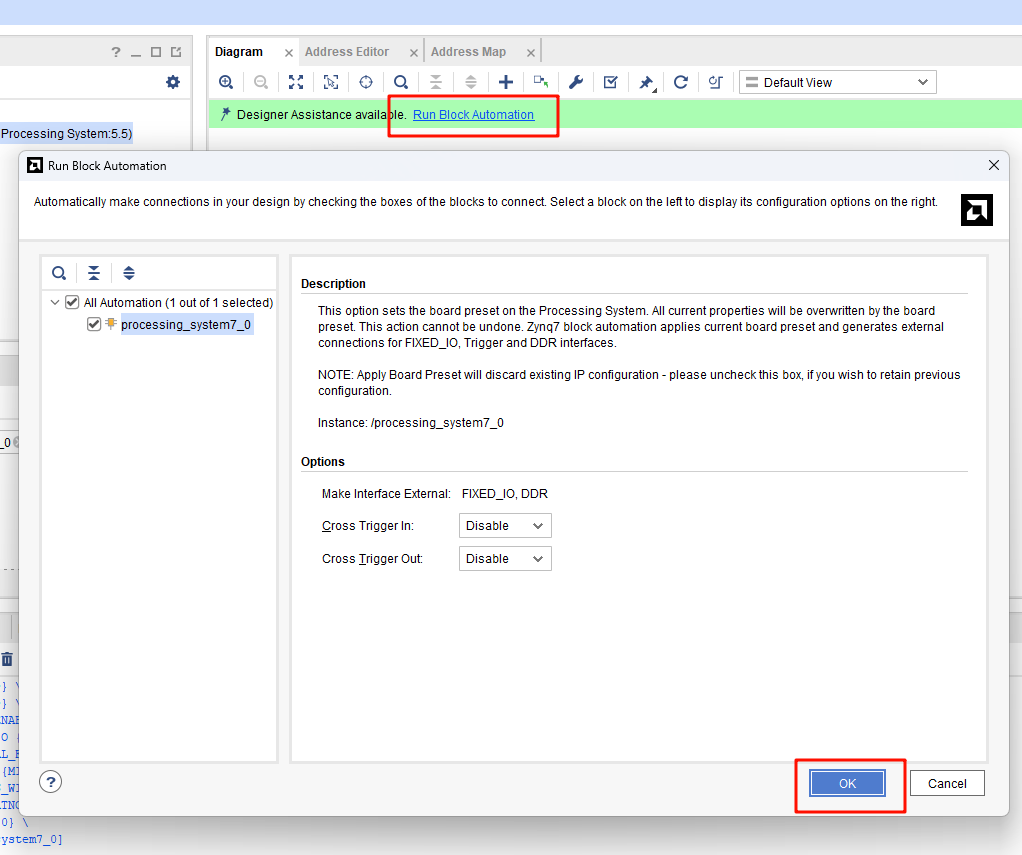Screen dimensions: 1022x855
Task: Open dialog help with question mark button
Action: coord(50,781)
